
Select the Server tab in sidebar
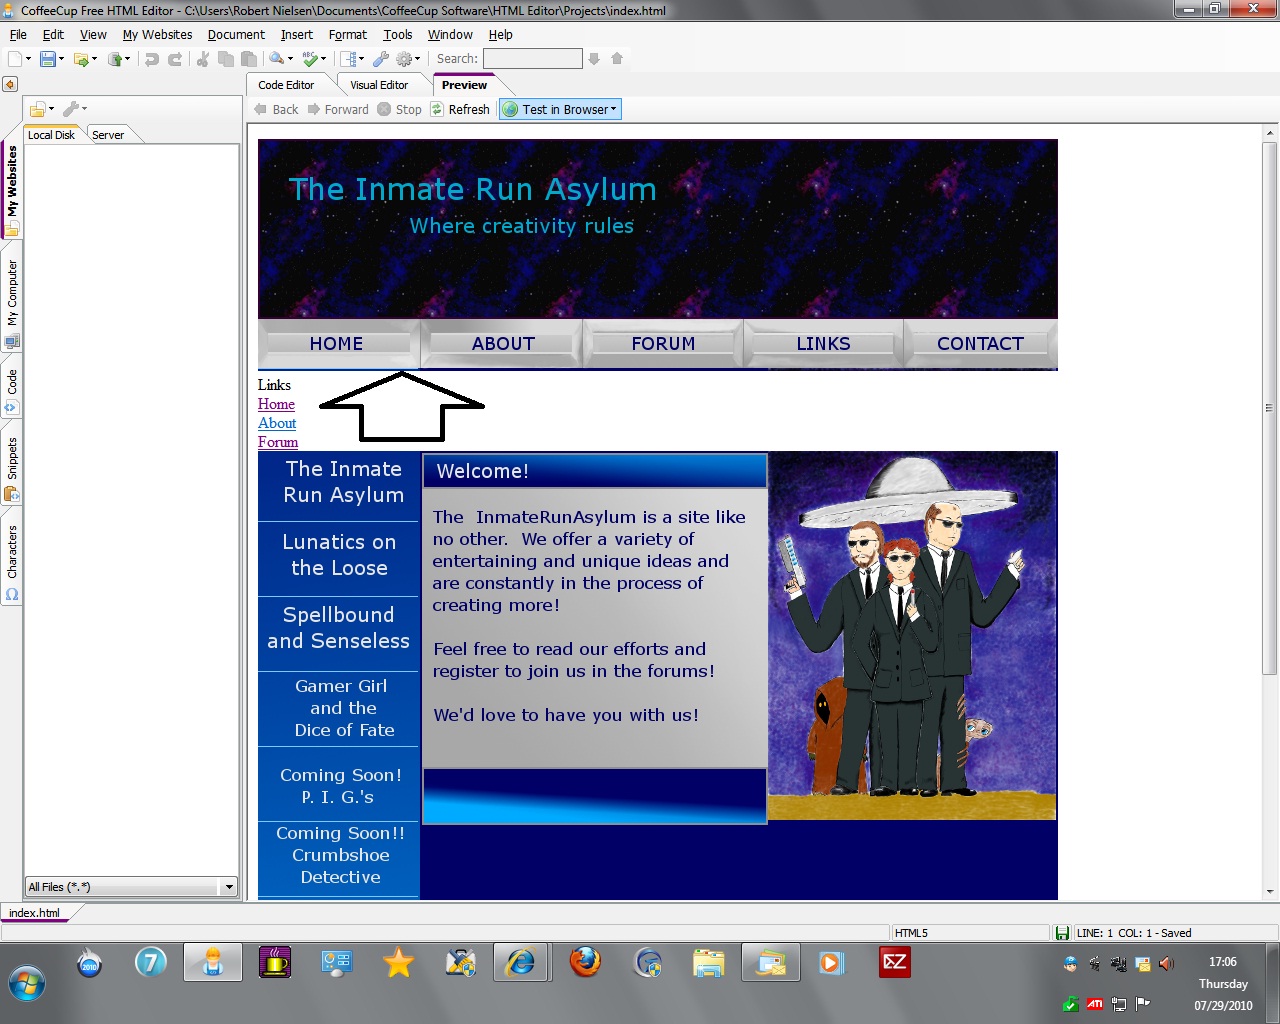tap(108, 135)
